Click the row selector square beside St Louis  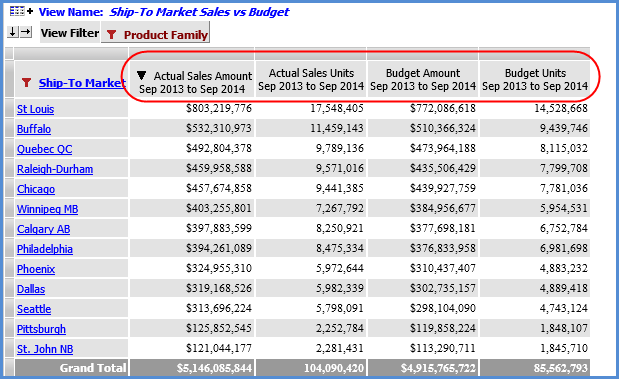(9, 109)
